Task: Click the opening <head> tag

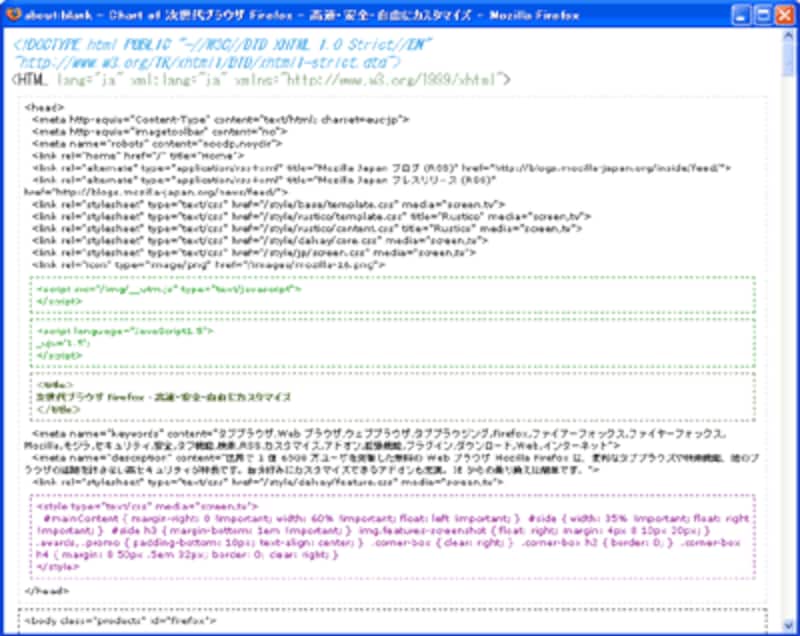Action: pyautogui.click(x=44, y=108)
